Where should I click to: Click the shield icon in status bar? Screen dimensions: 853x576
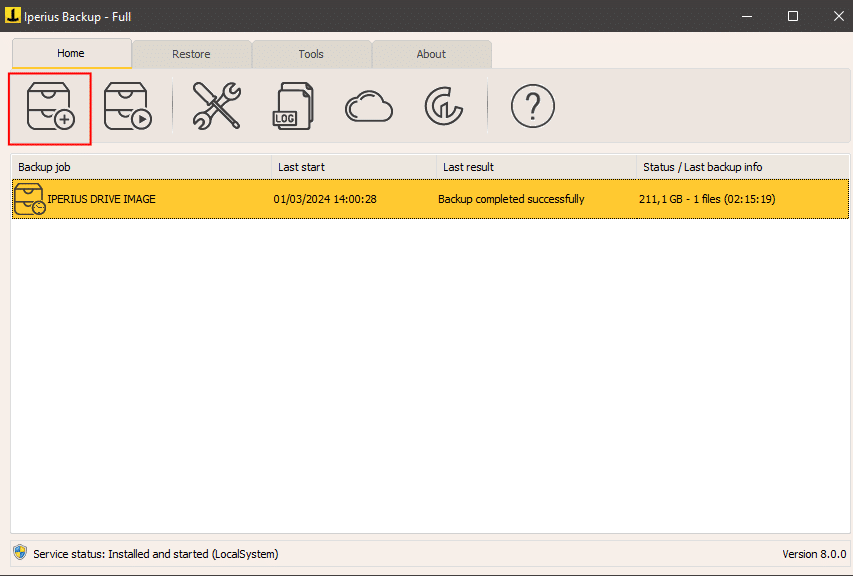coord(18,553)
